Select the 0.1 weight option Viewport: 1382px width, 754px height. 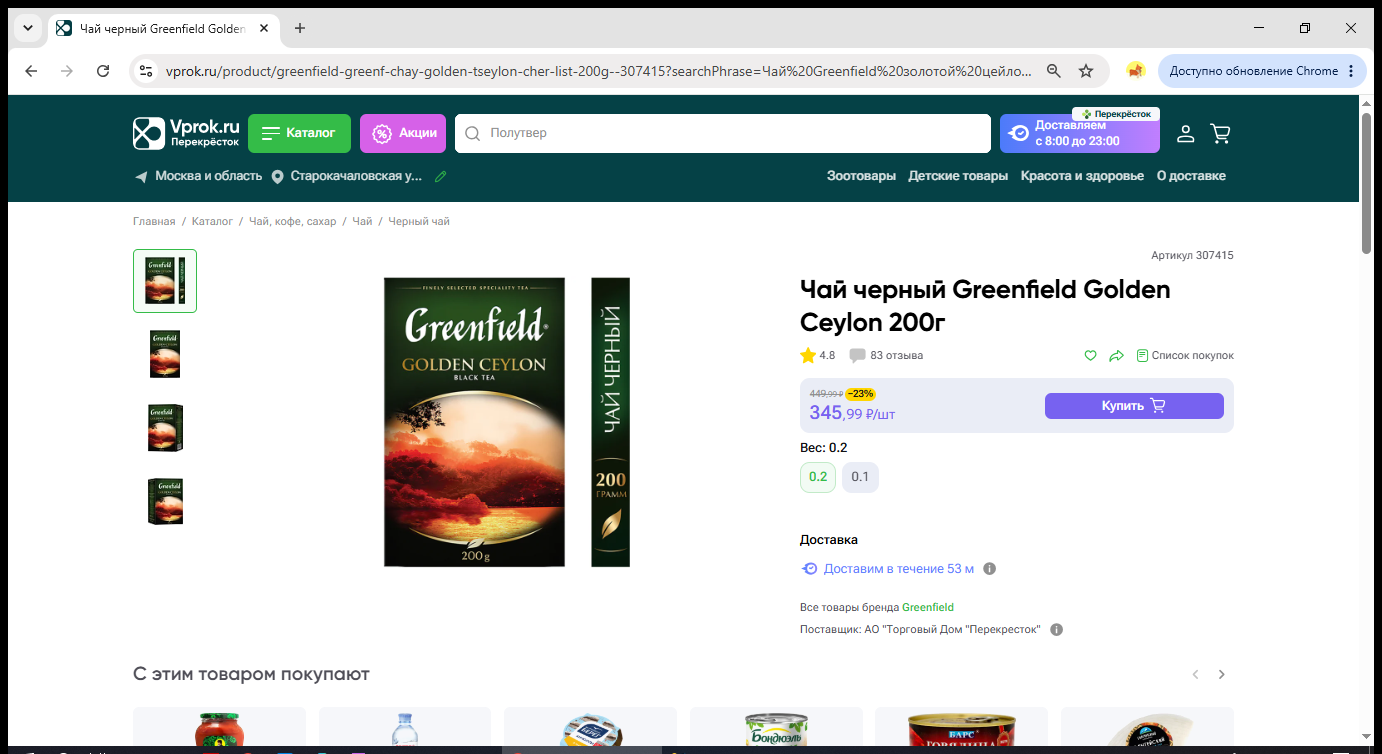tap(860, 477)
